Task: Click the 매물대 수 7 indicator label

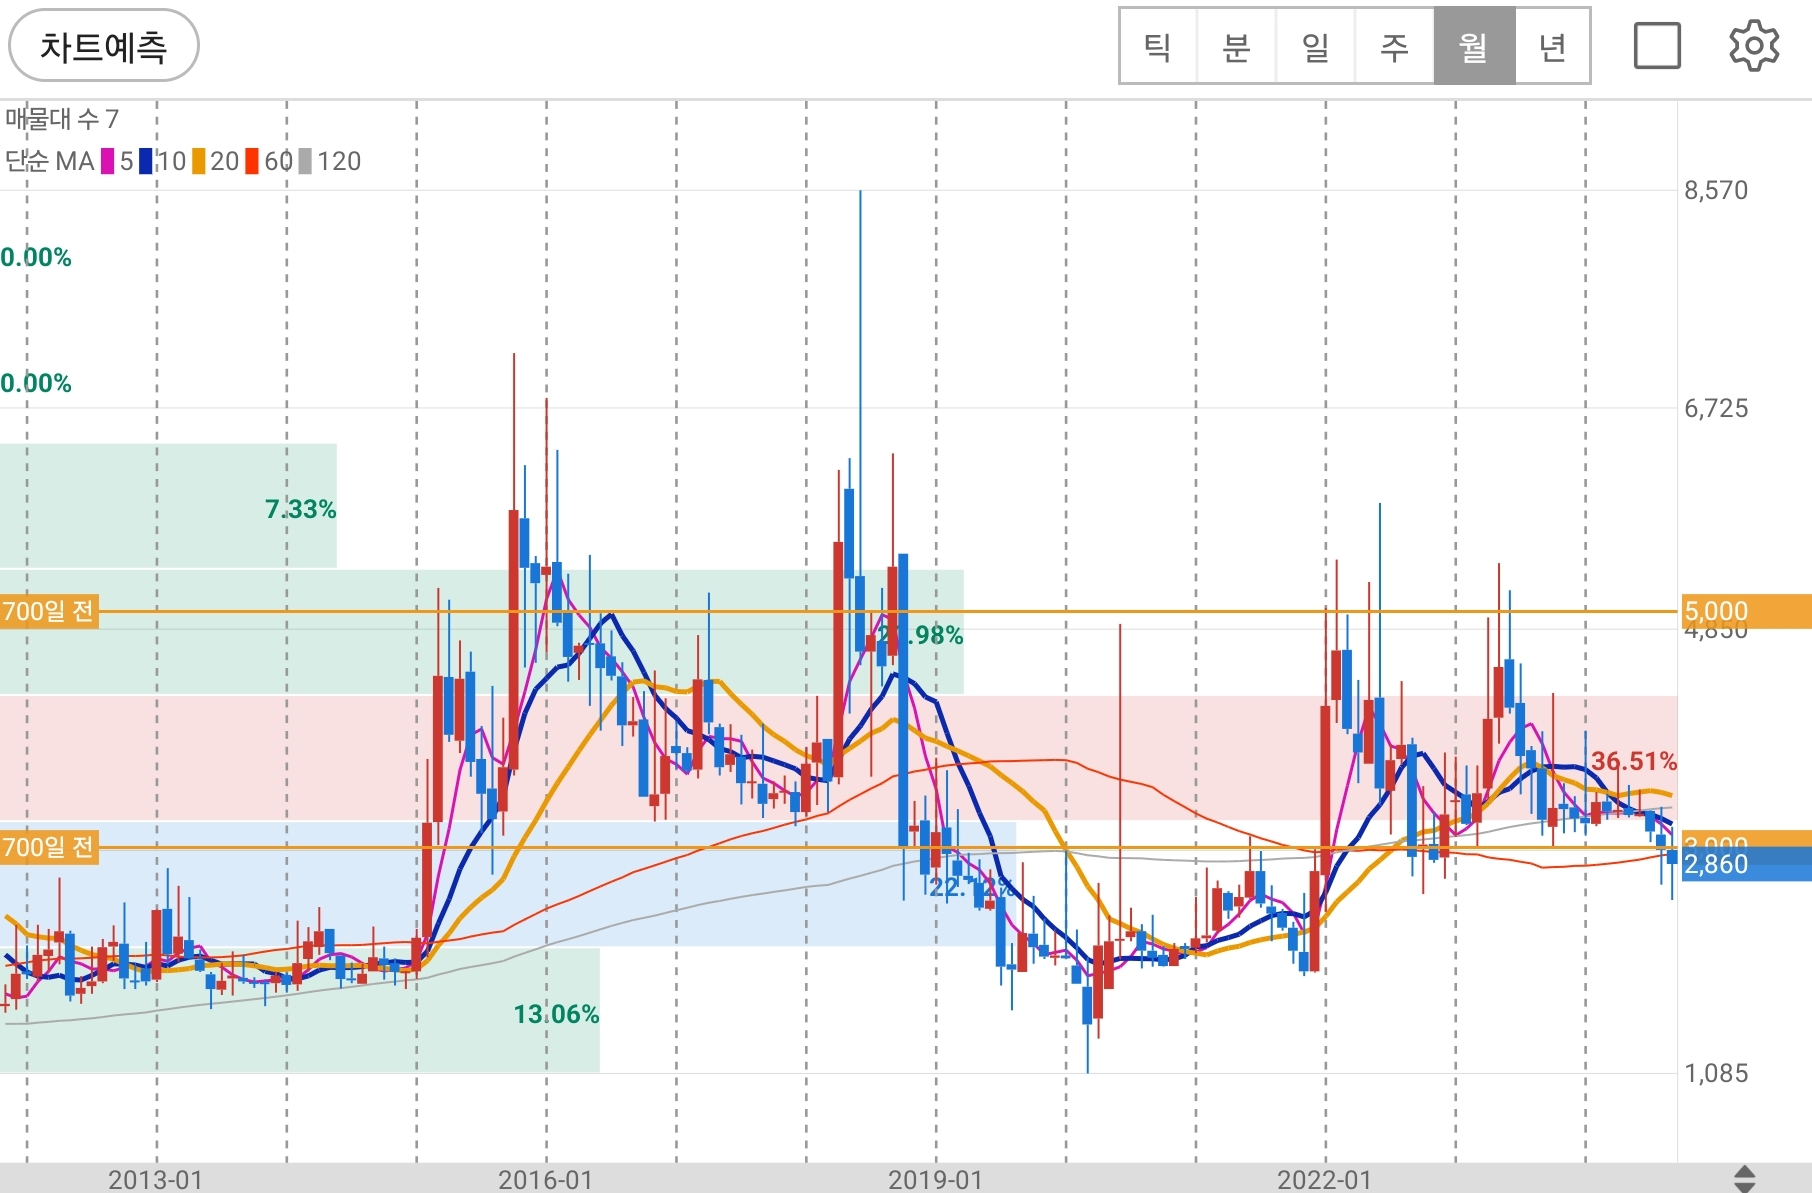Action: click(x=62, y=119)
